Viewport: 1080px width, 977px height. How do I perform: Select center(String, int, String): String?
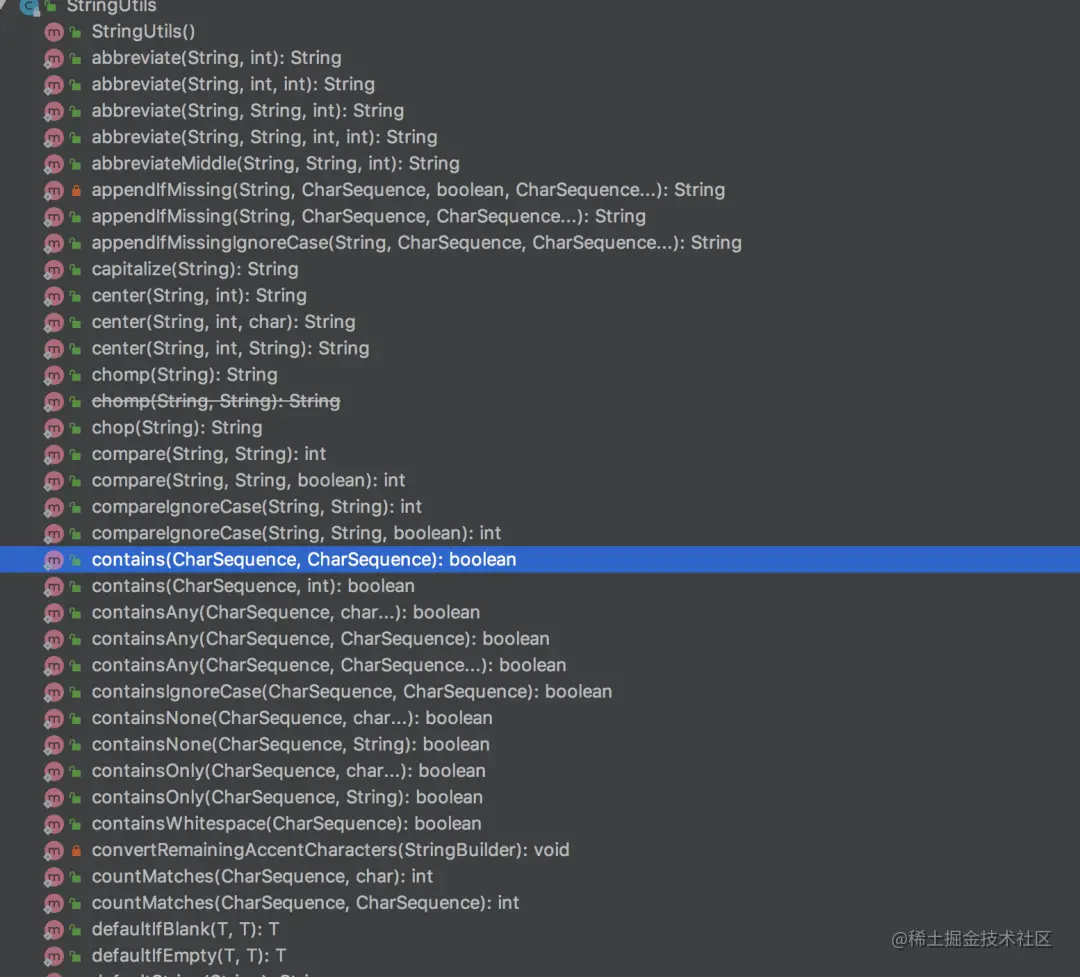[230, 349]
